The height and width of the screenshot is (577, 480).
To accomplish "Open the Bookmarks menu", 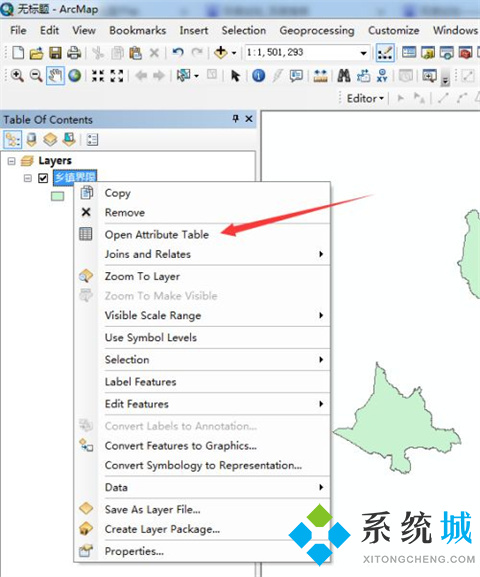I will pyautogui.click(x=137, y=30).
